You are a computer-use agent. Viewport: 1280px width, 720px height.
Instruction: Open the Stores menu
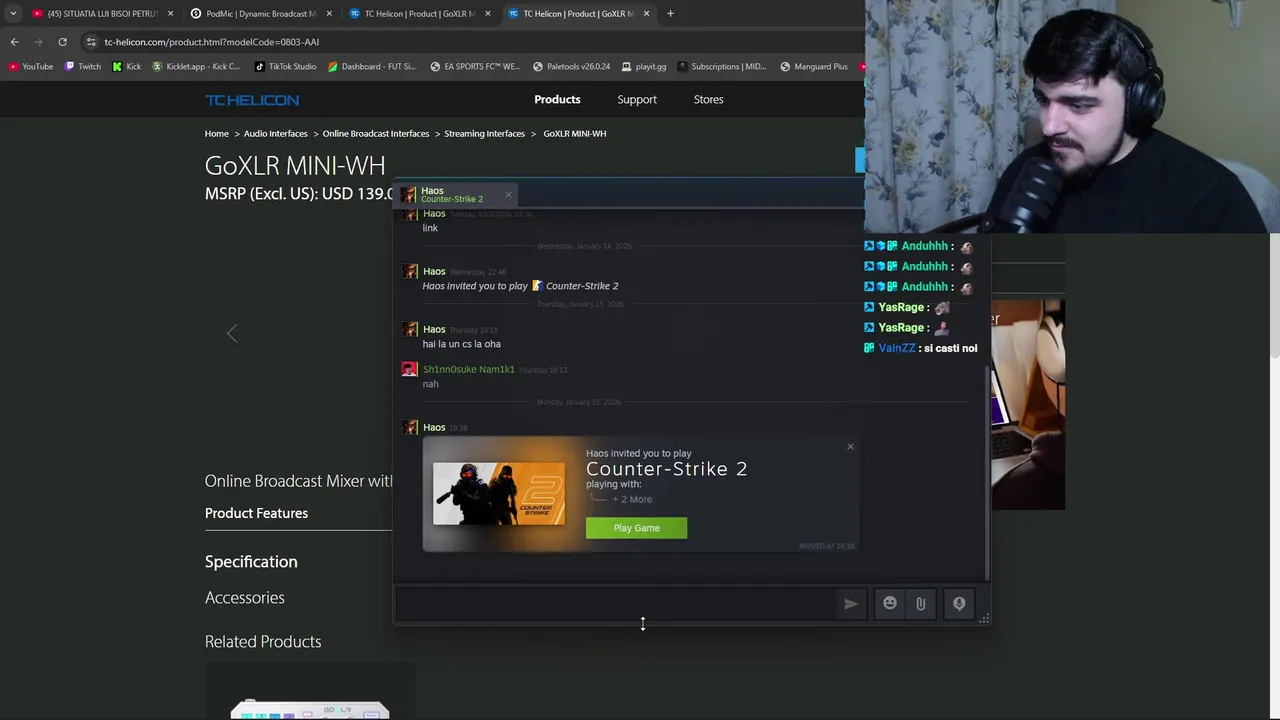[x=708, y=99]
